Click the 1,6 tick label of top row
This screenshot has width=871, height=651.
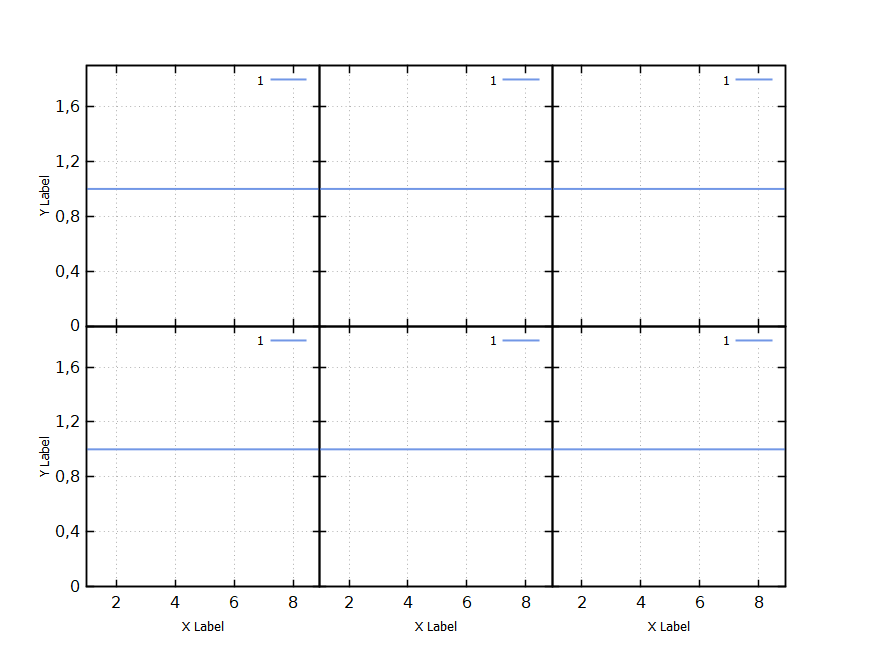pos(68,106)
